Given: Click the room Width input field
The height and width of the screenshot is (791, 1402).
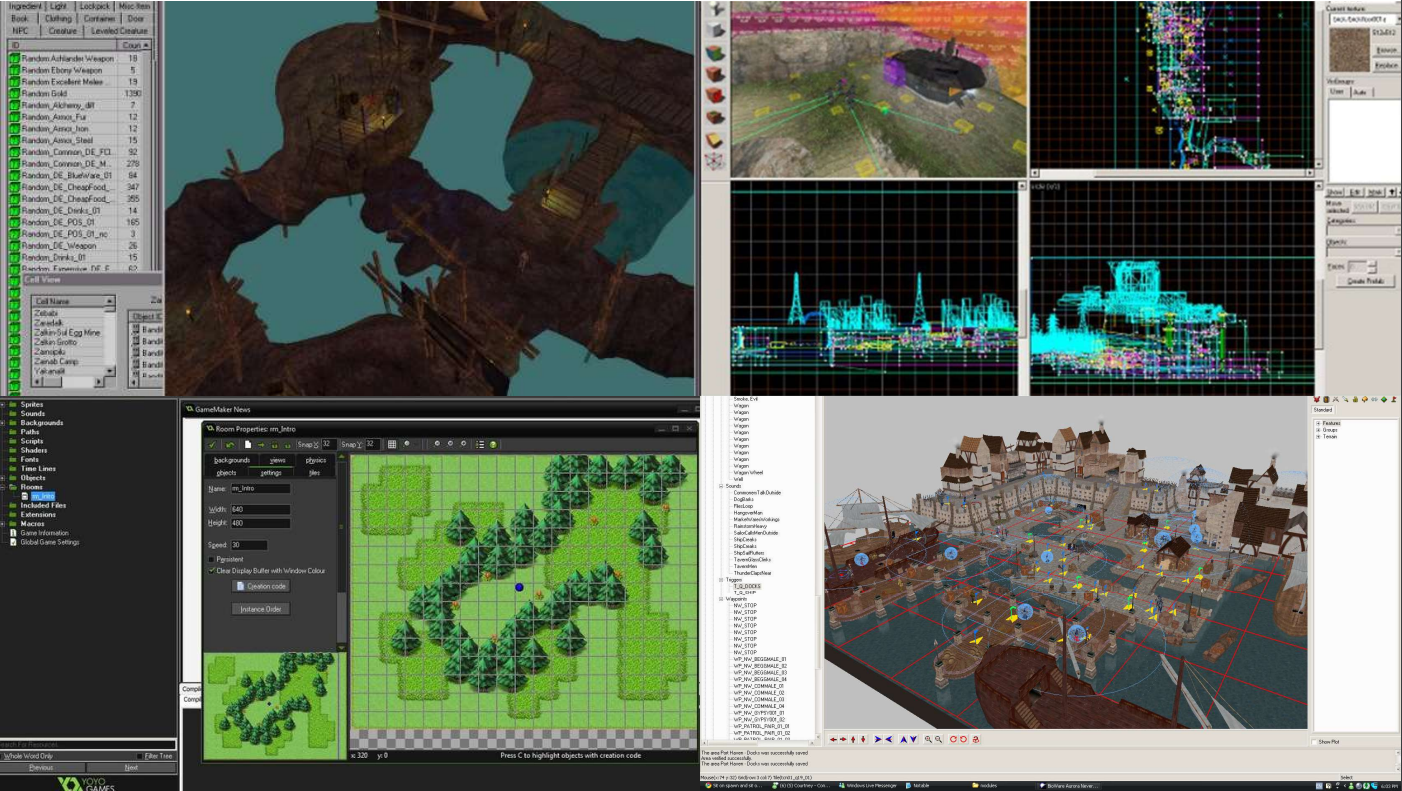Looking at the screenshot, I should [260, 510].
